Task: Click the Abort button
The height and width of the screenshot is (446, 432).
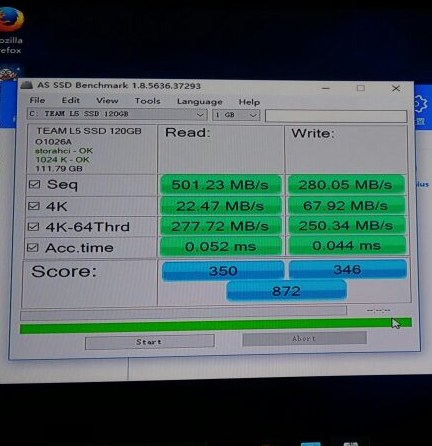Action: pyautogui.click(x=304, y=339)
